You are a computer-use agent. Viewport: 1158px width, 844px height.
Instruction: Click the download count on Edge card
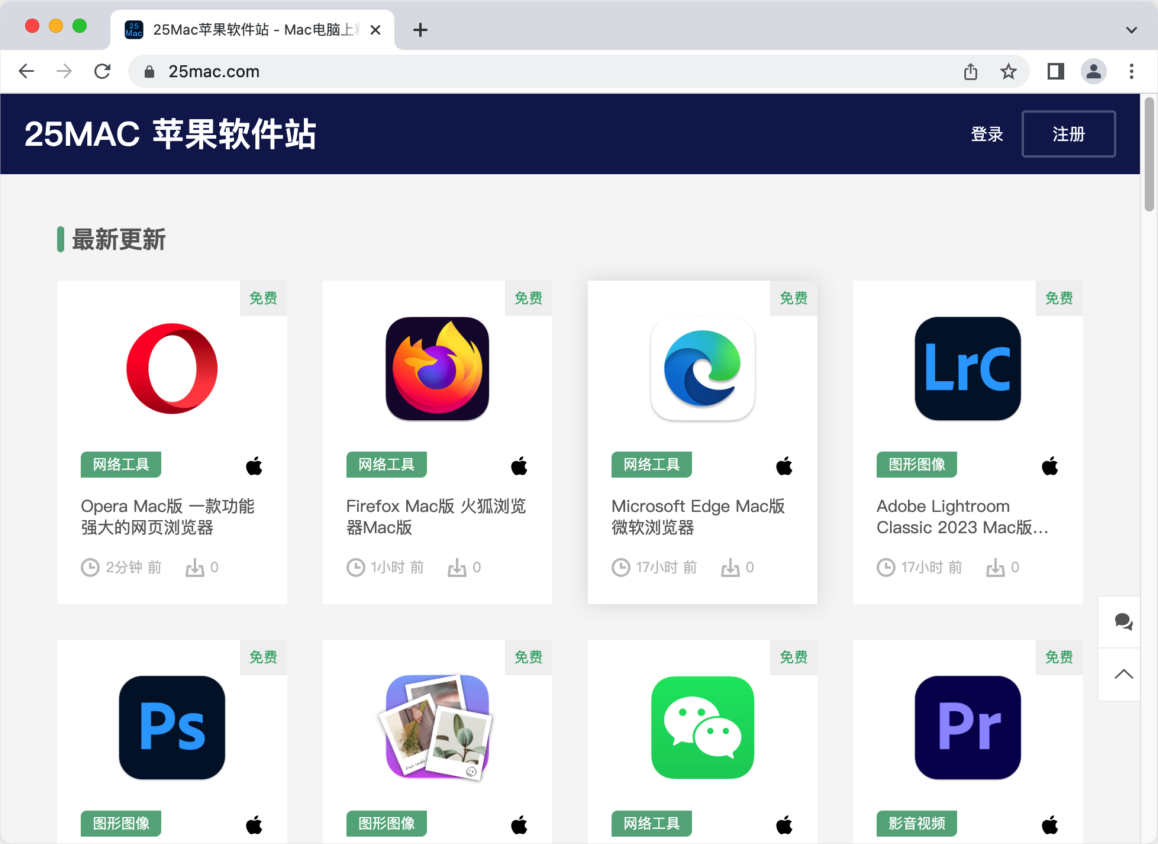738,567
